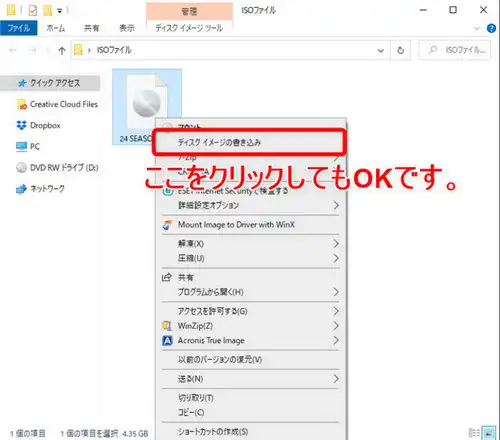Open プログラムから開く(H) submenu
This screenshot has height=440, width=500.
pyautogui.click(x=250, y=292)
